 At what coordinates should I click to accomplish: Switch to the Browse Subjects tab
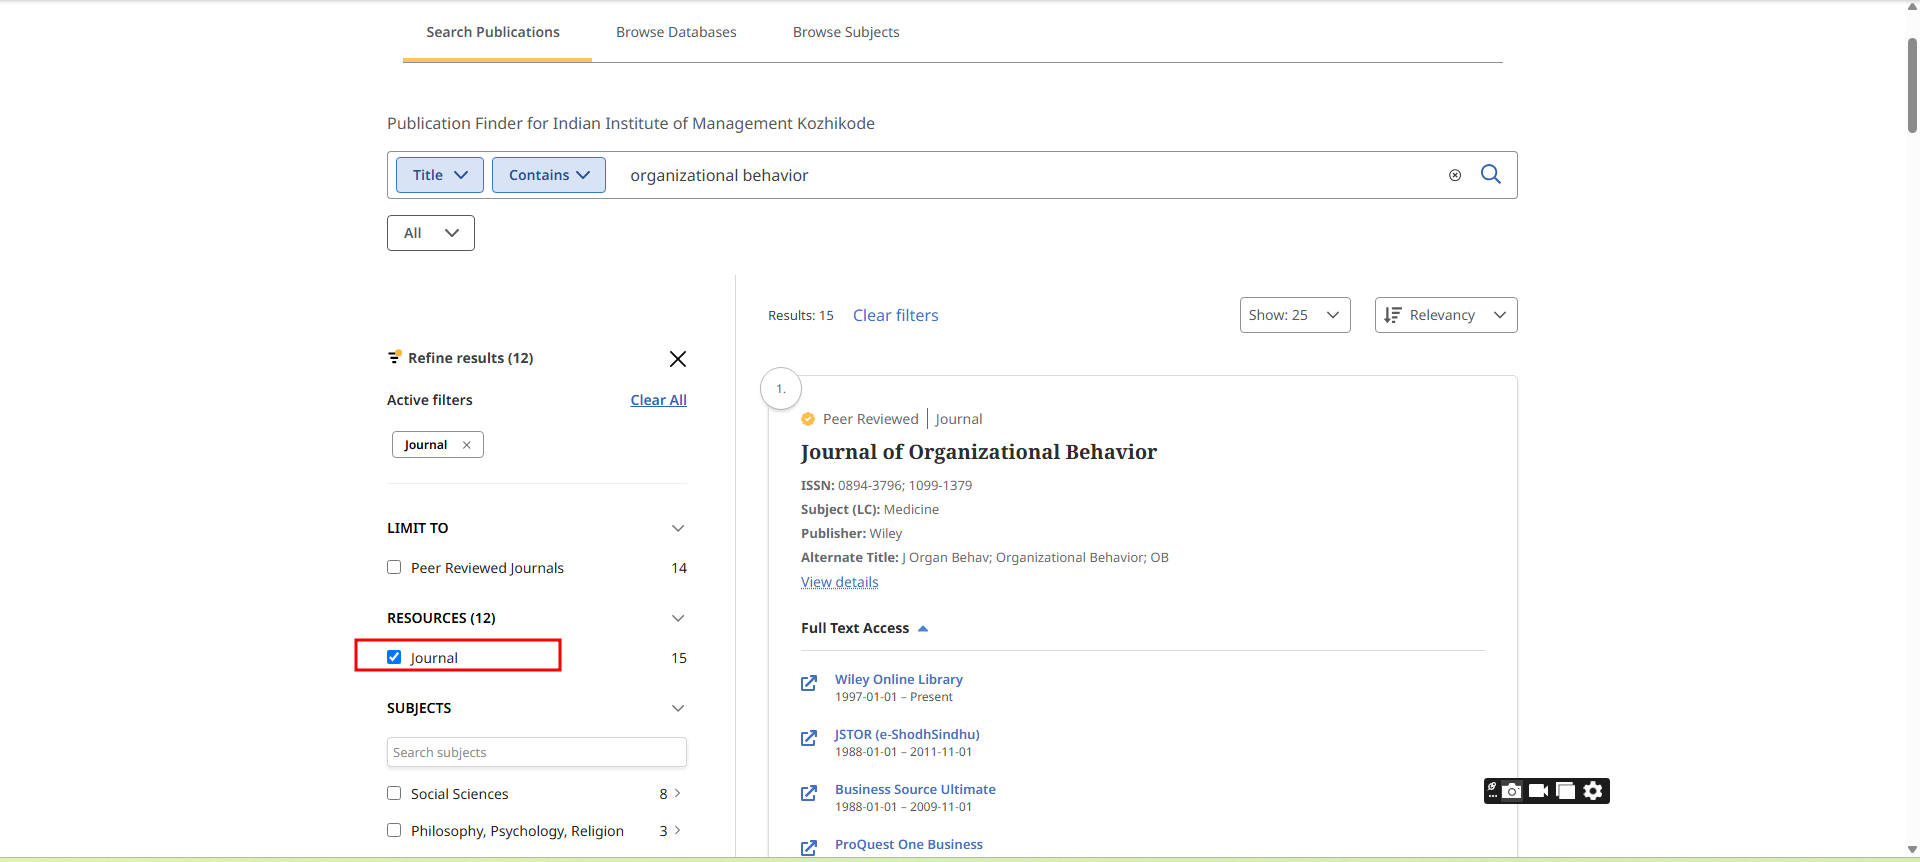click(x=846, y=32)
